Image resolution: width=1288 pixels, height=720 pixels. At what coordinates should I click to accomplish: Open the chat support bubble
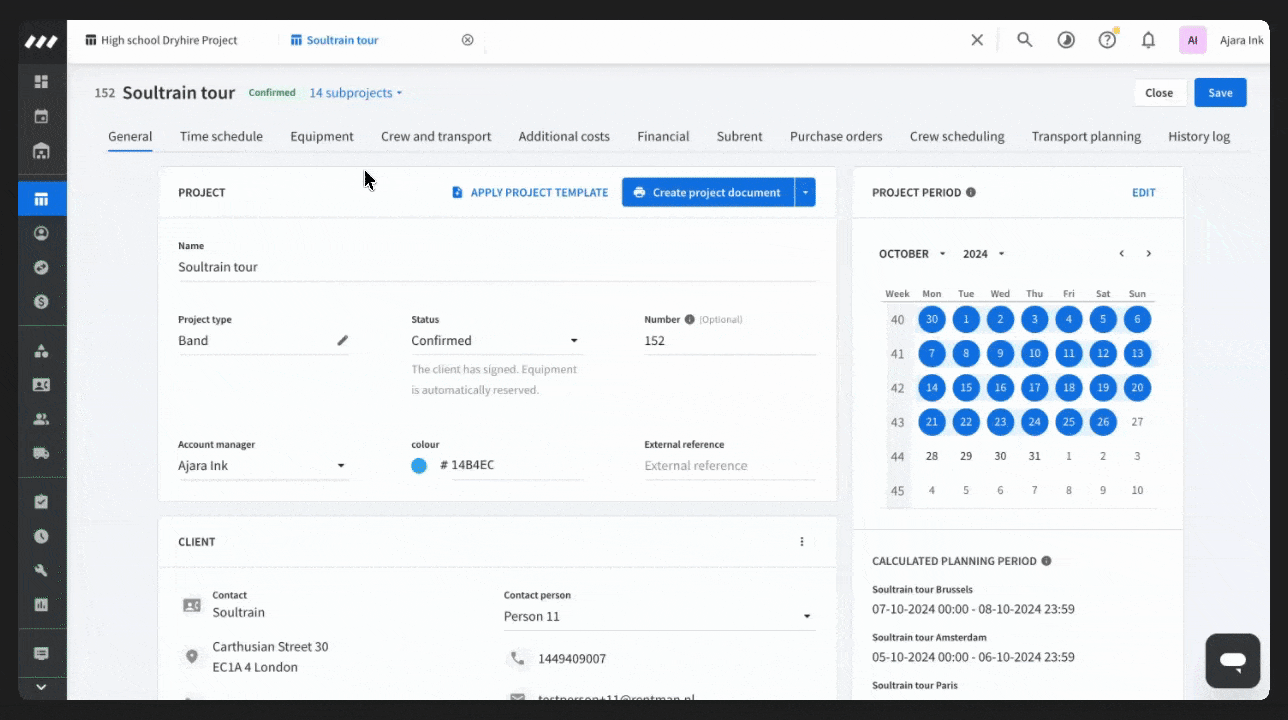pyautogui.click(x=1232, y=661)
